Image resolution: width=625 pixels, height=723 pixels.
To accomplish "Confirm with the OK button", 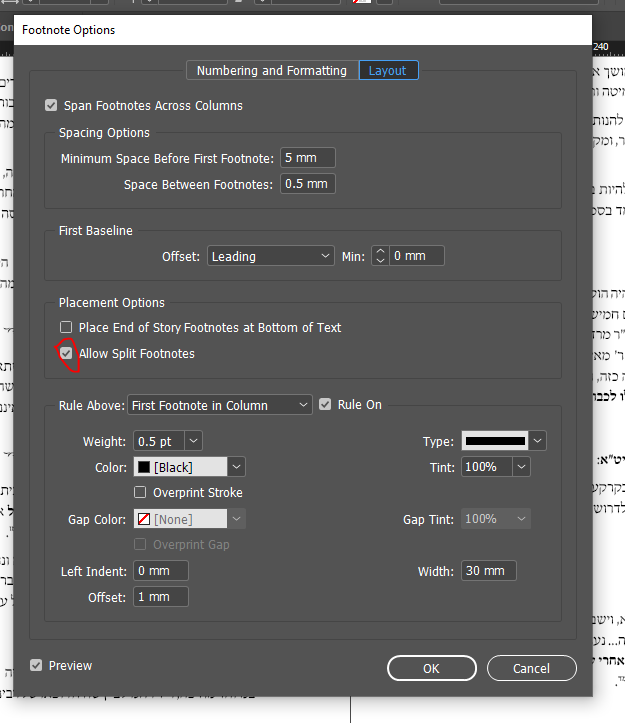I will click(432, 668).
